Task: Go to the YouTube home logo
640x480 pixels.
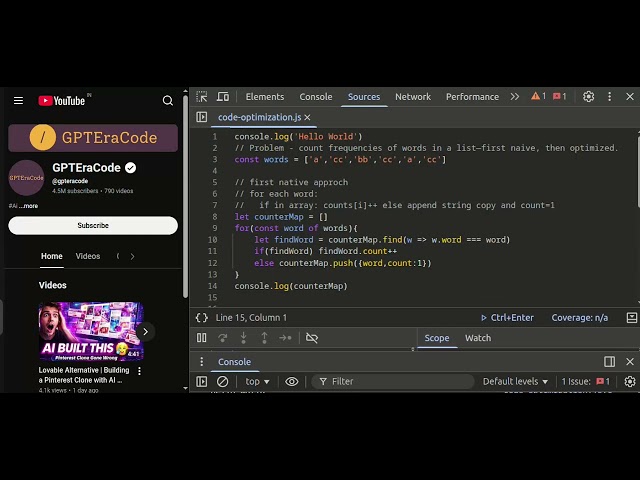Action: (x=62, y=100)
